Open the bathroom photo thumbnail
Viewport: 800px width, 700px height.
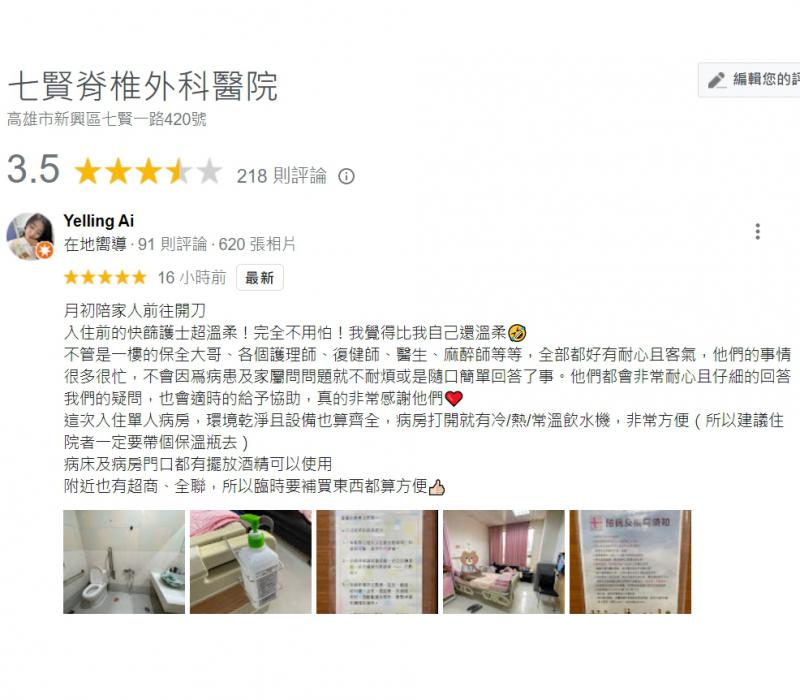(124, 562)
